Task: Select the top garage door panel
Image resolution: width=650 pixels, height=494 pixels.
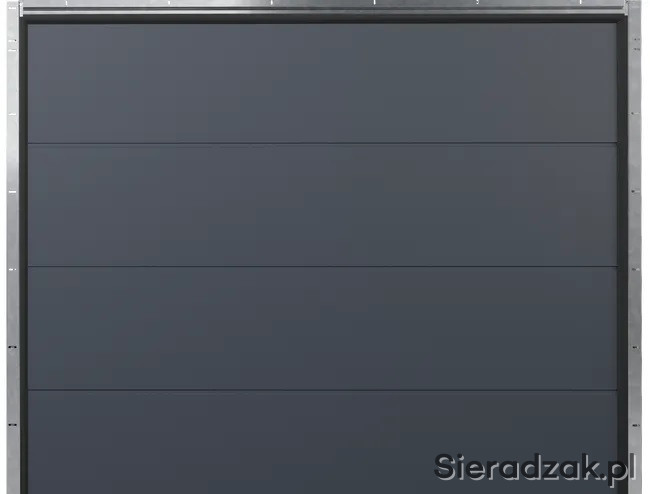Action: [x=322, y=83]
